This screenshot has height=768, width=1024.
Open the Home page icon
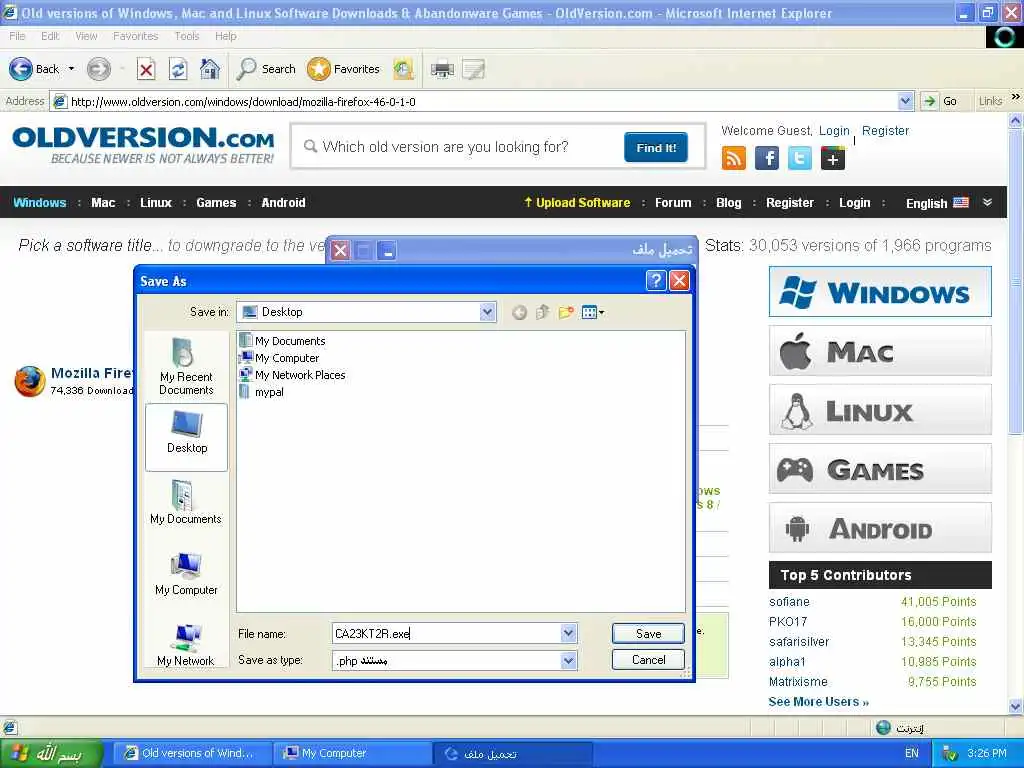[x=210, y=69]
